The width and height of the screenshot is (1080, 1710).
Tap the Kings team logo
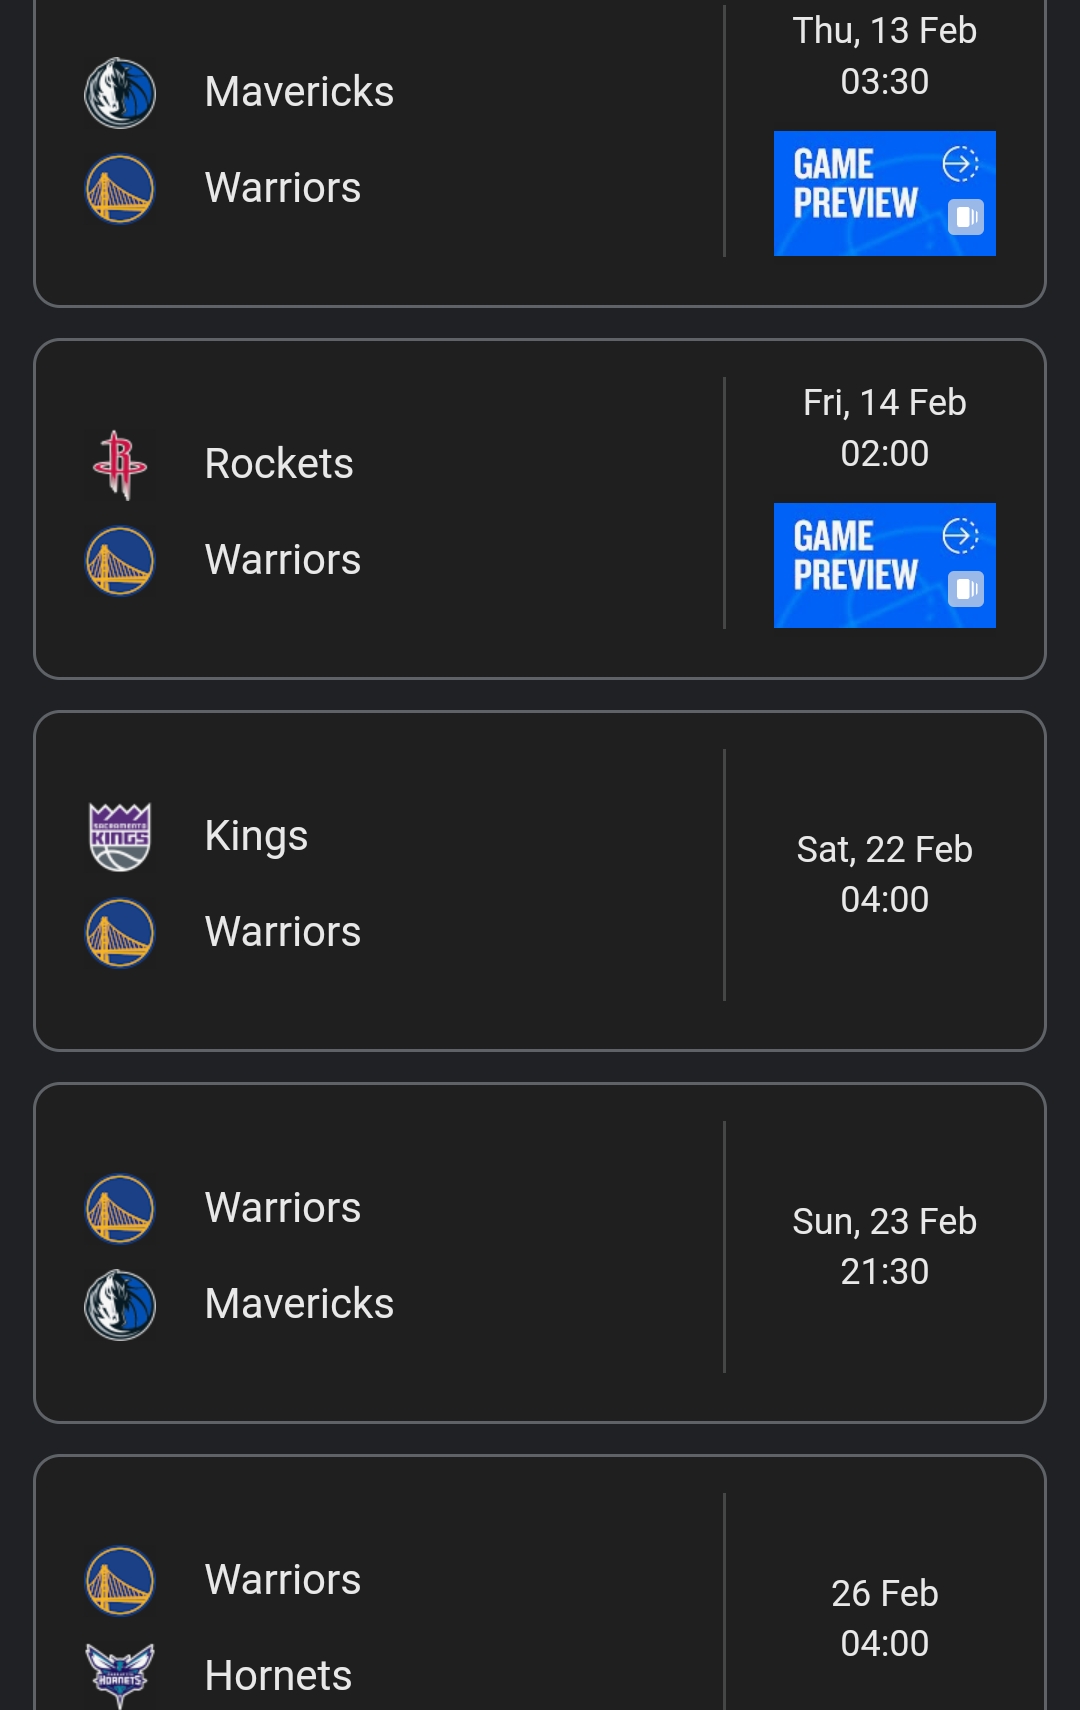[x=120, y=837]
